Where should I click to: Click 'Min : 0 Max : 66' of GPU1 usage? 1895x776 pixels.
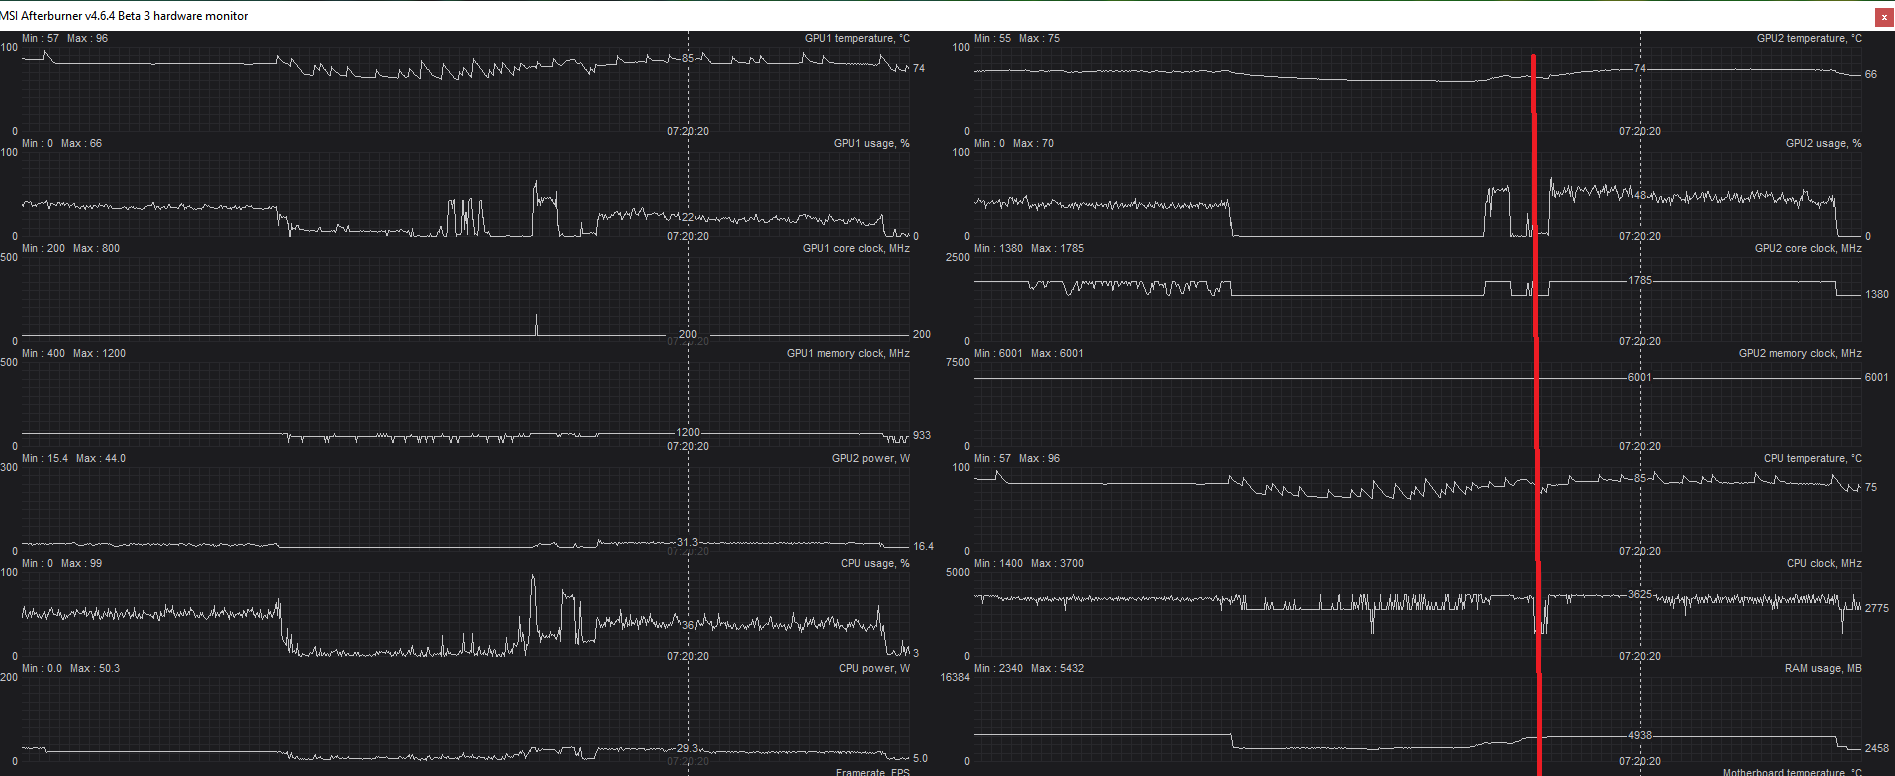(x=62, y=143)
